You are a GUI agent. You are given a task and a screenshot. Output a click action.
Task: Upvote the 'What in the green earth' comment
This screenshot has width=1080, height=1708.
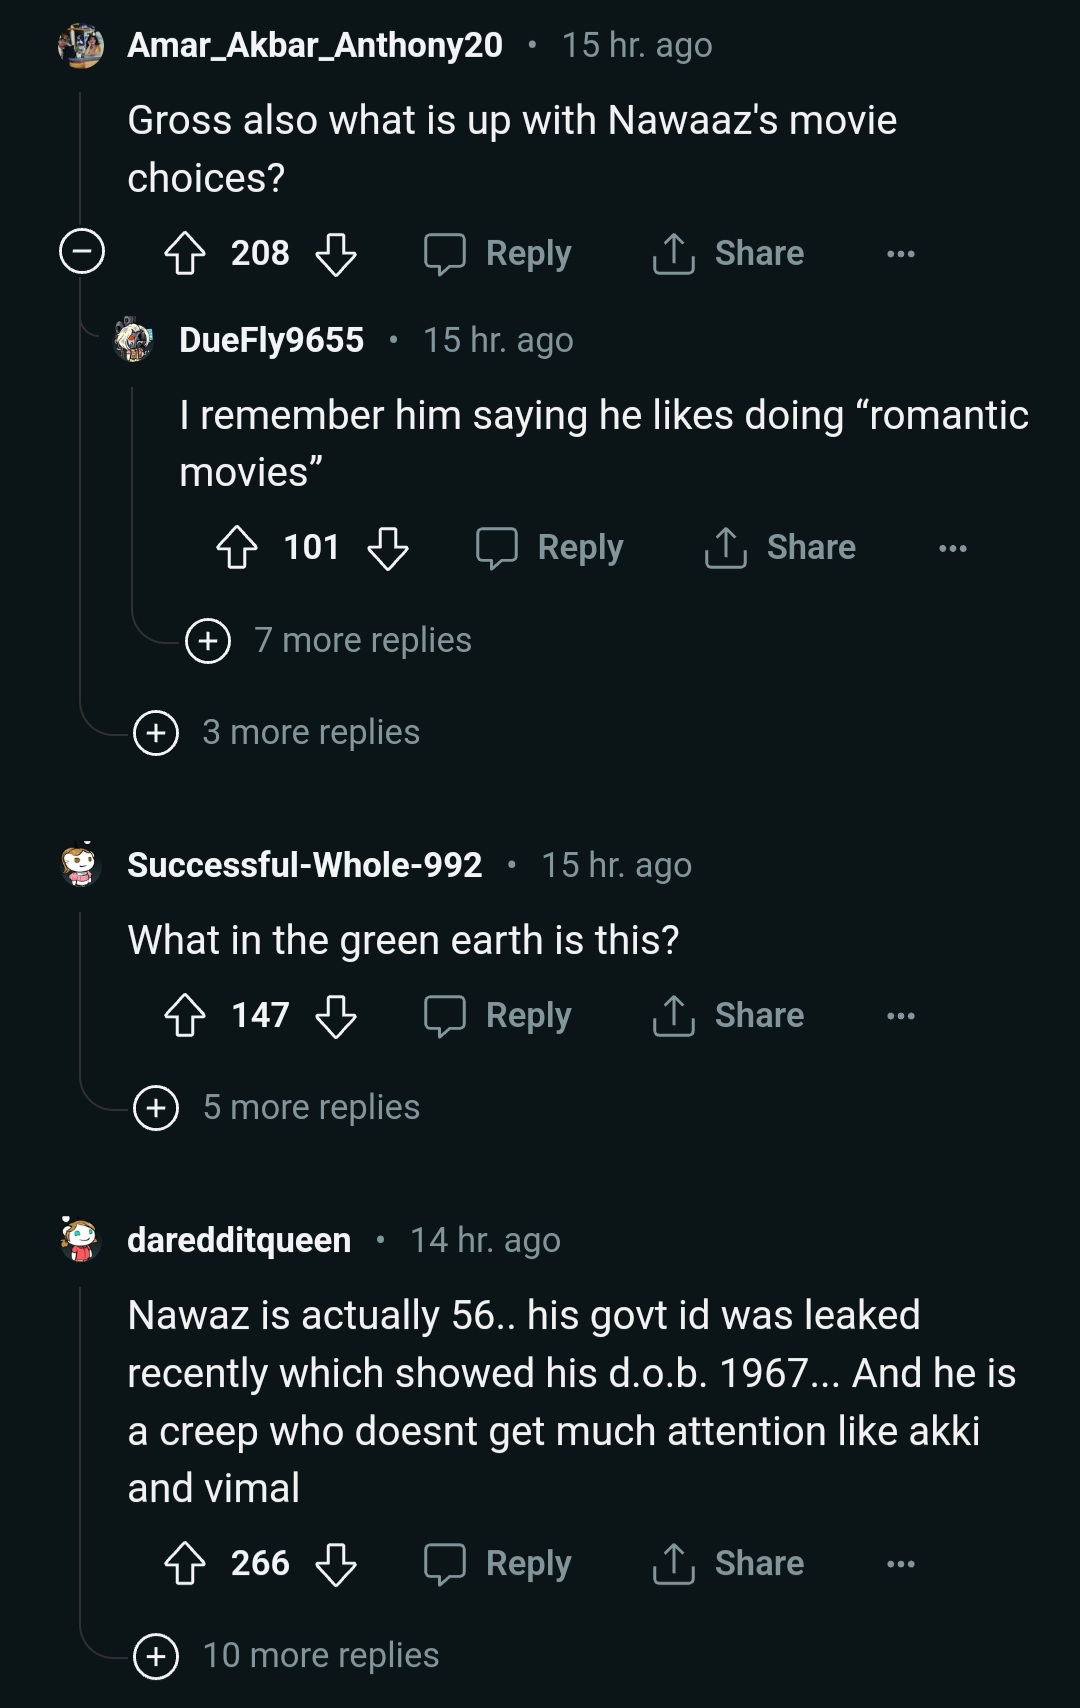tap(188, 1016)
